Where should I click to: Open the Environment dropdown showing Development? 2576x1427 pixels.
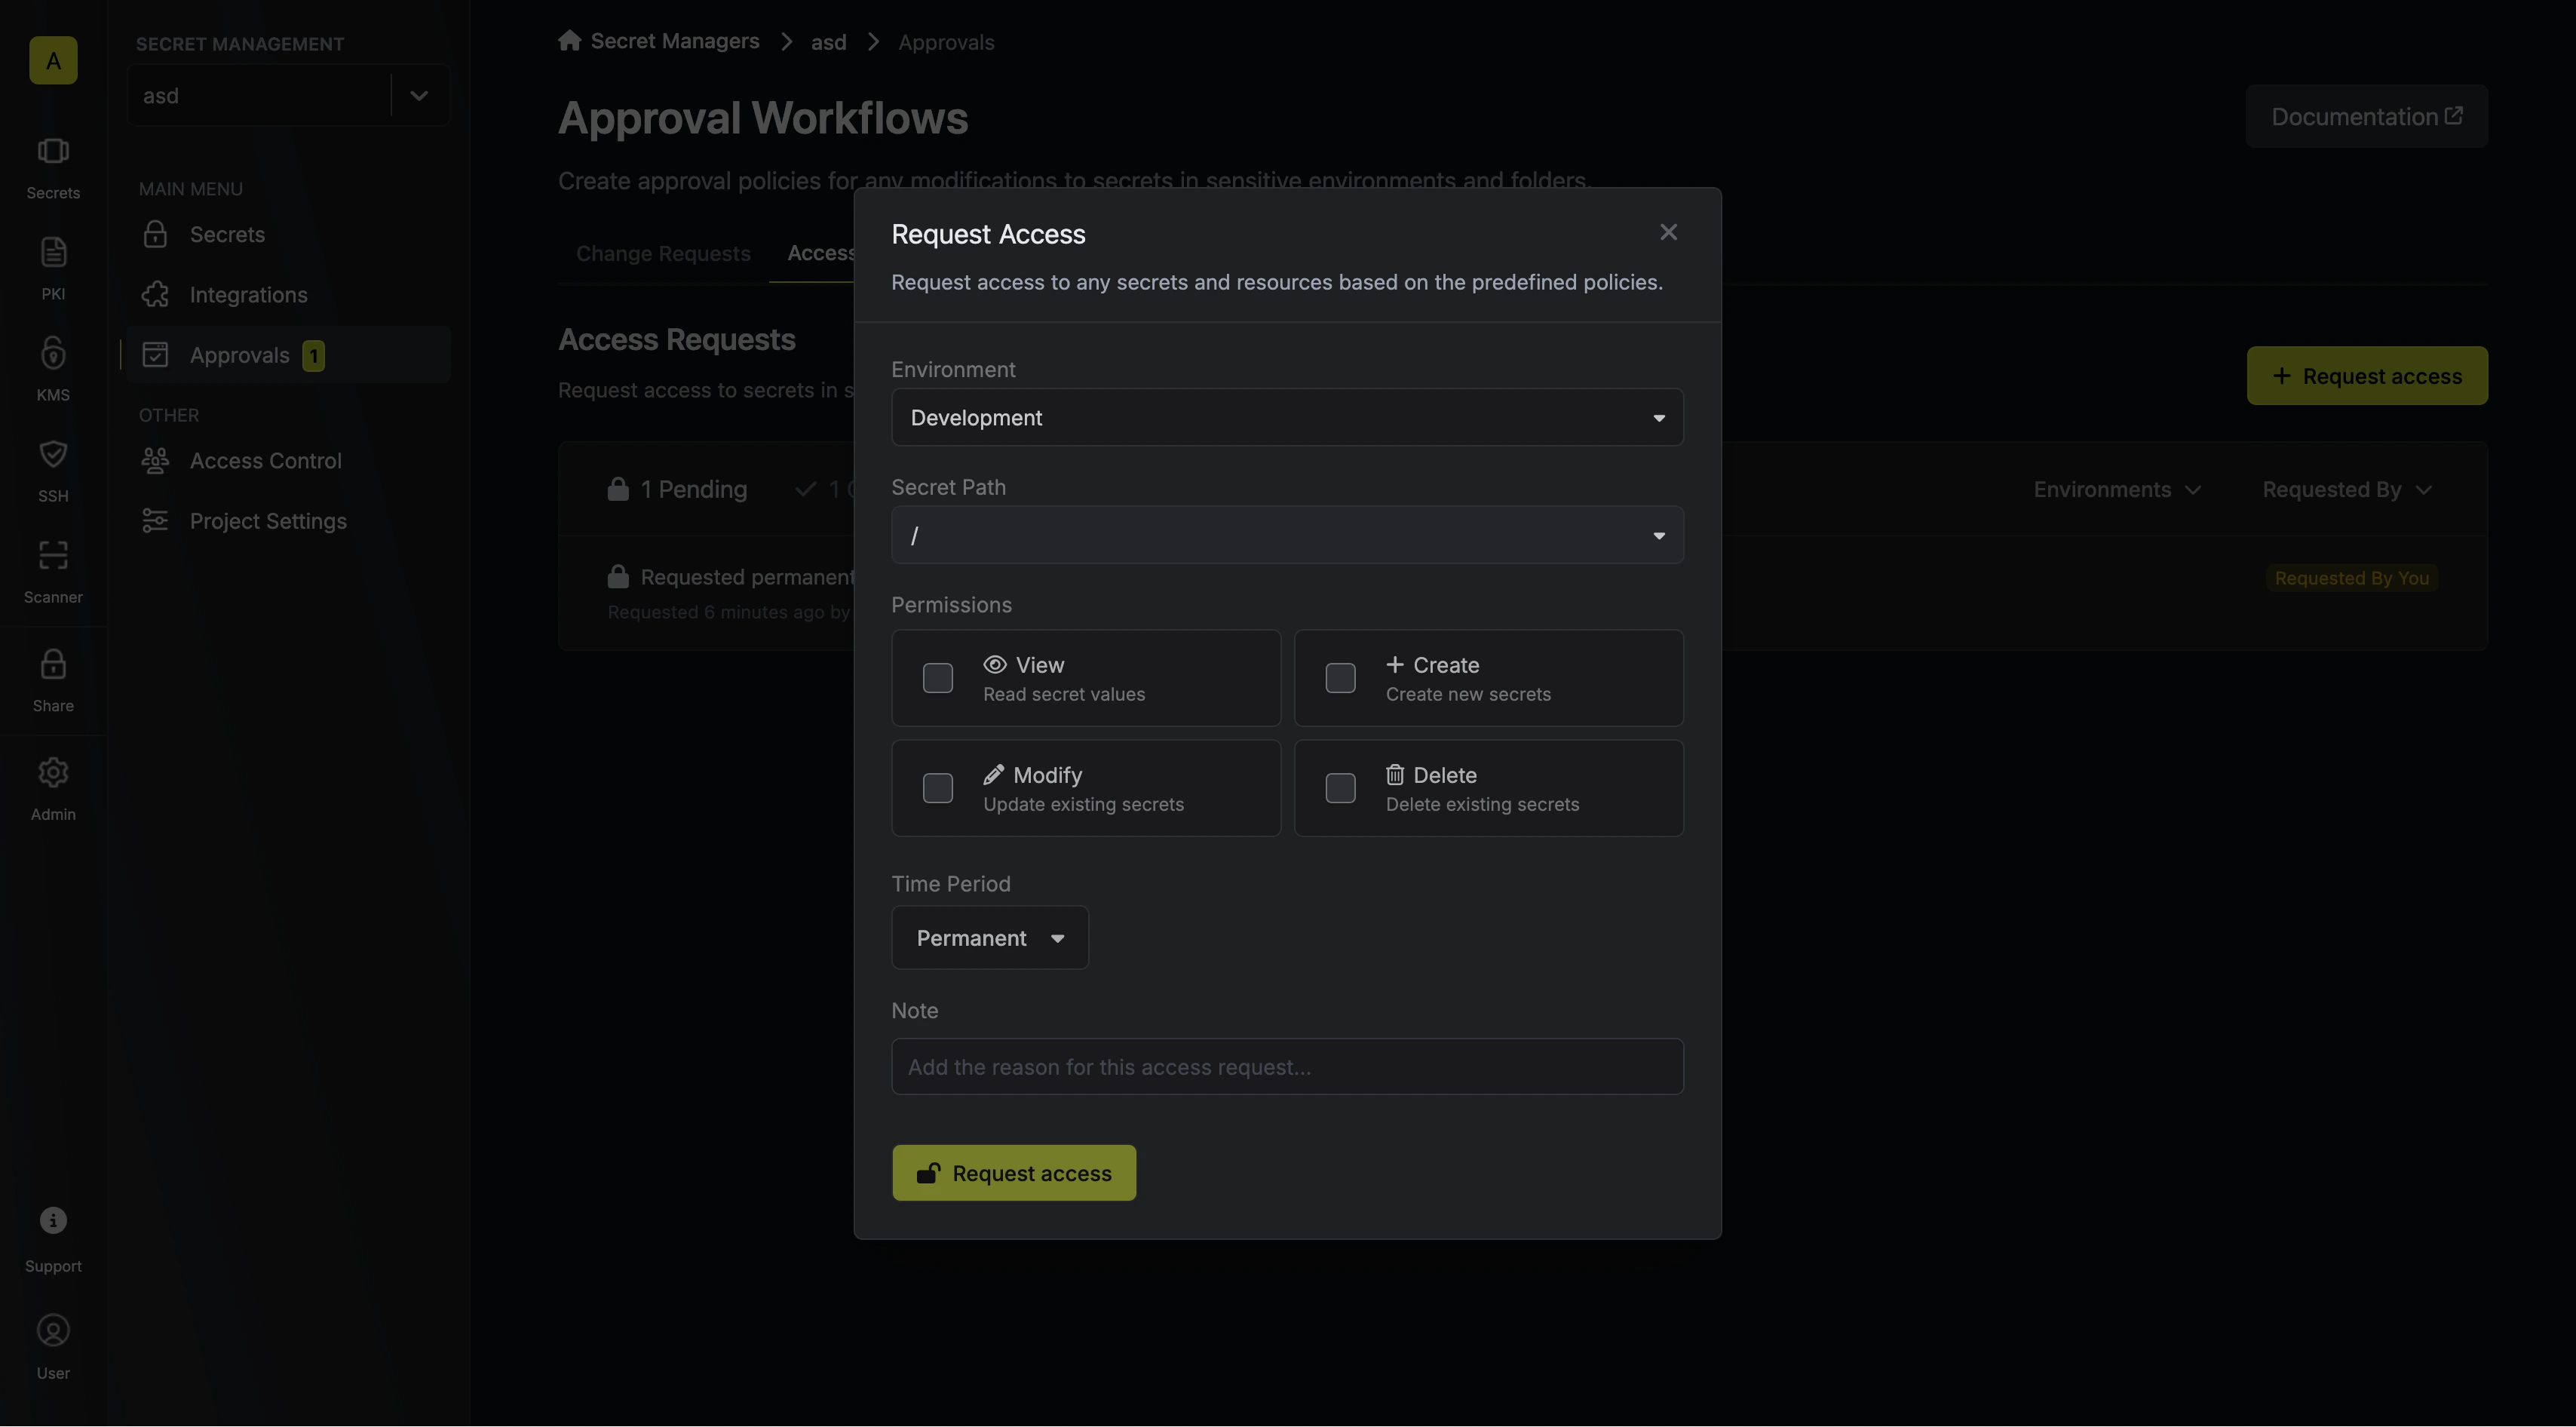point(1287,417)
